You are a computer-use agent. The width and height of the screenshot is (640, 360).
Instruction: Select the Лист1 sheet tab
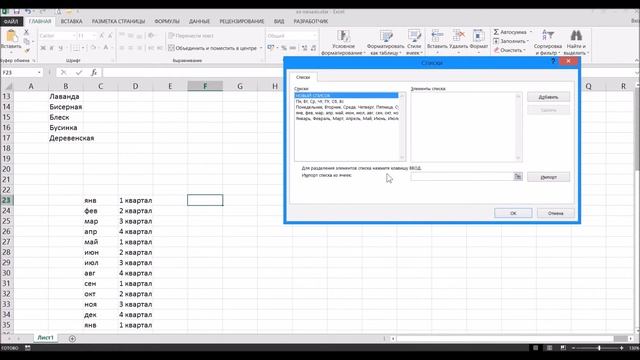[45, 338]
